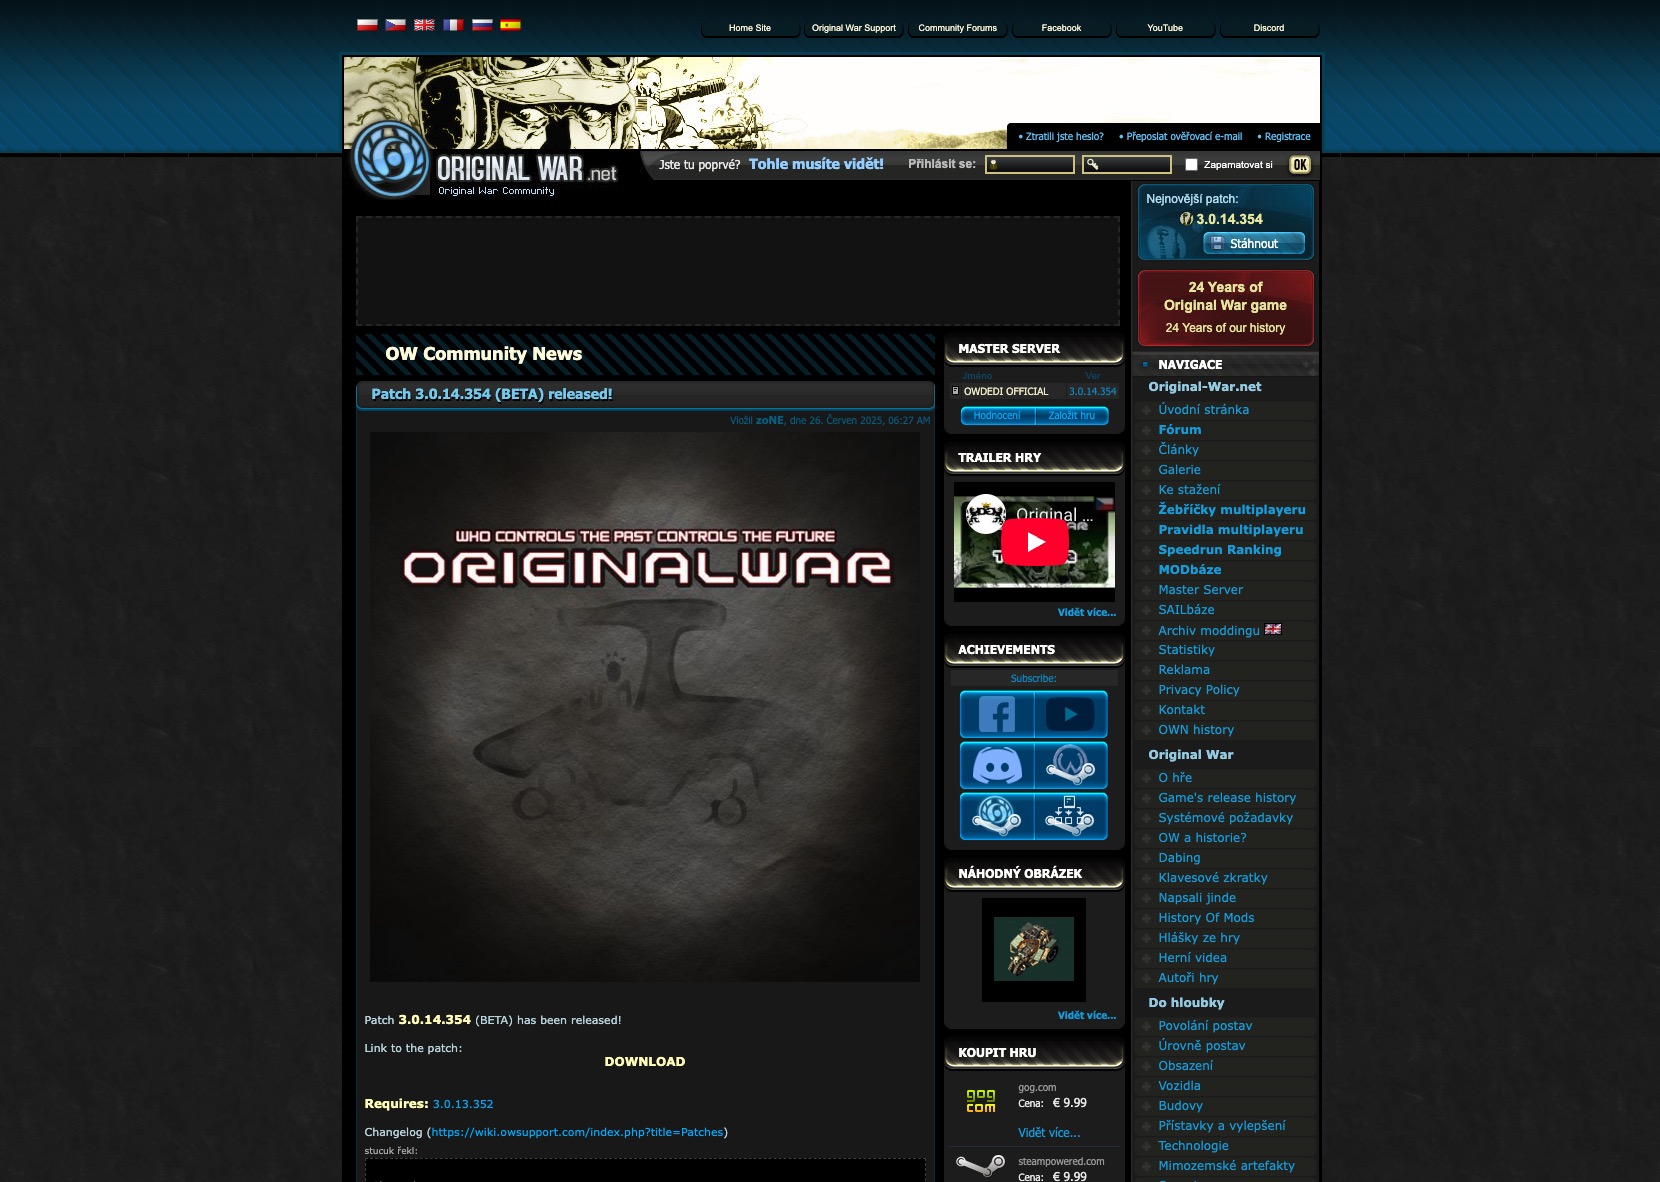Click the Original War circular site logo
Screen dimensions: 1660x1182
[x=392, y=160]
